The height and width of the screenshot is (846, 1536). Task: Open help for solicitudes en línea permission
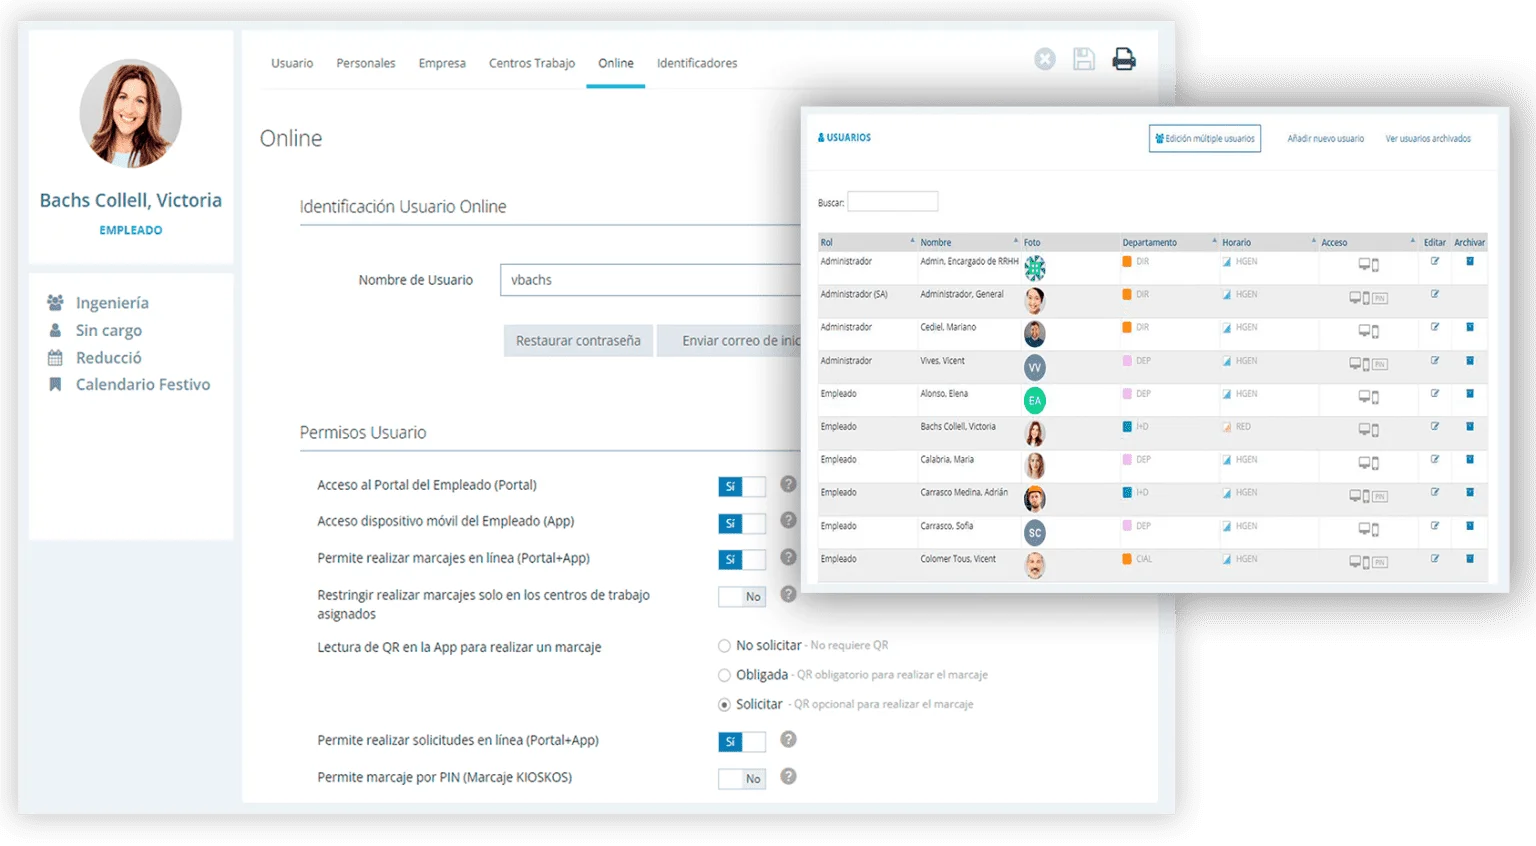pos(788,739)
